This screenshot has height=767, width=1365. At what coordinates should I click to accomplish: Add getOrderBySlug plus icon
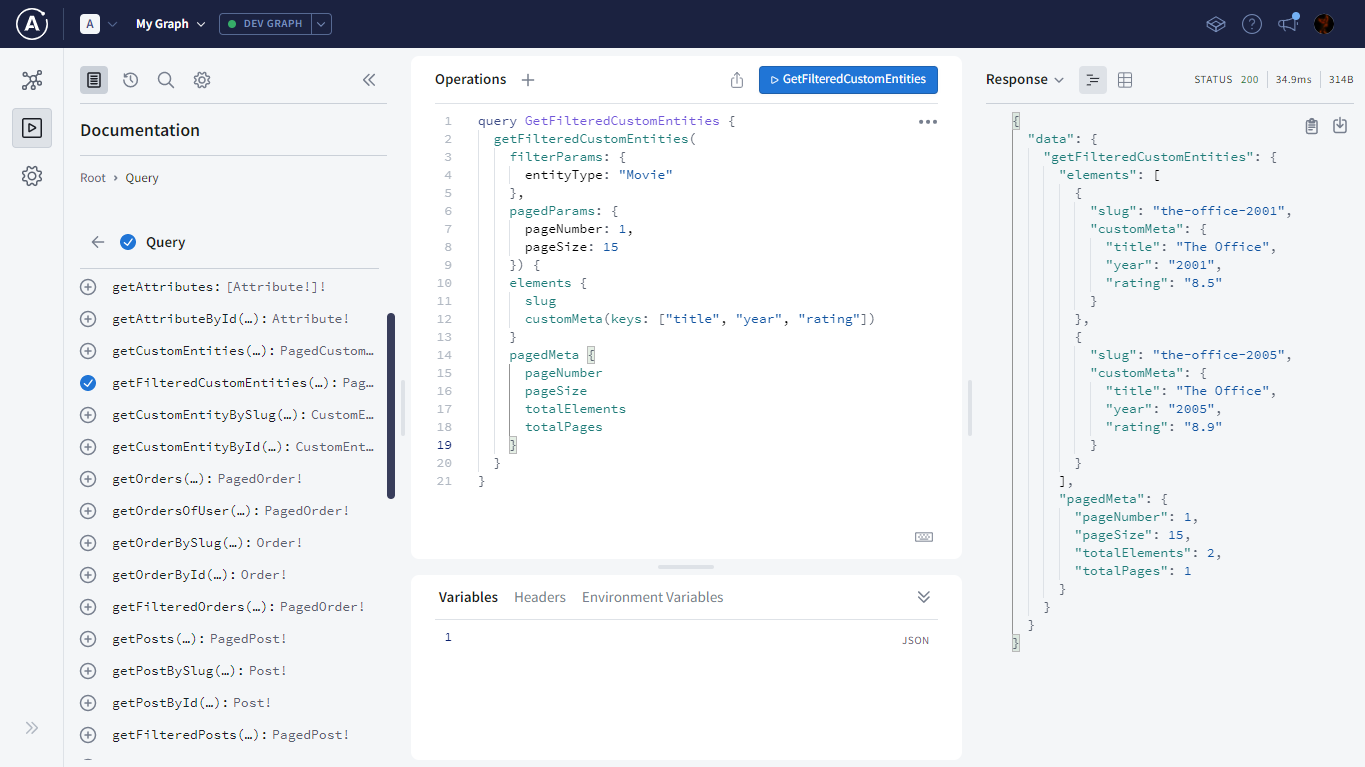[88, 543]
